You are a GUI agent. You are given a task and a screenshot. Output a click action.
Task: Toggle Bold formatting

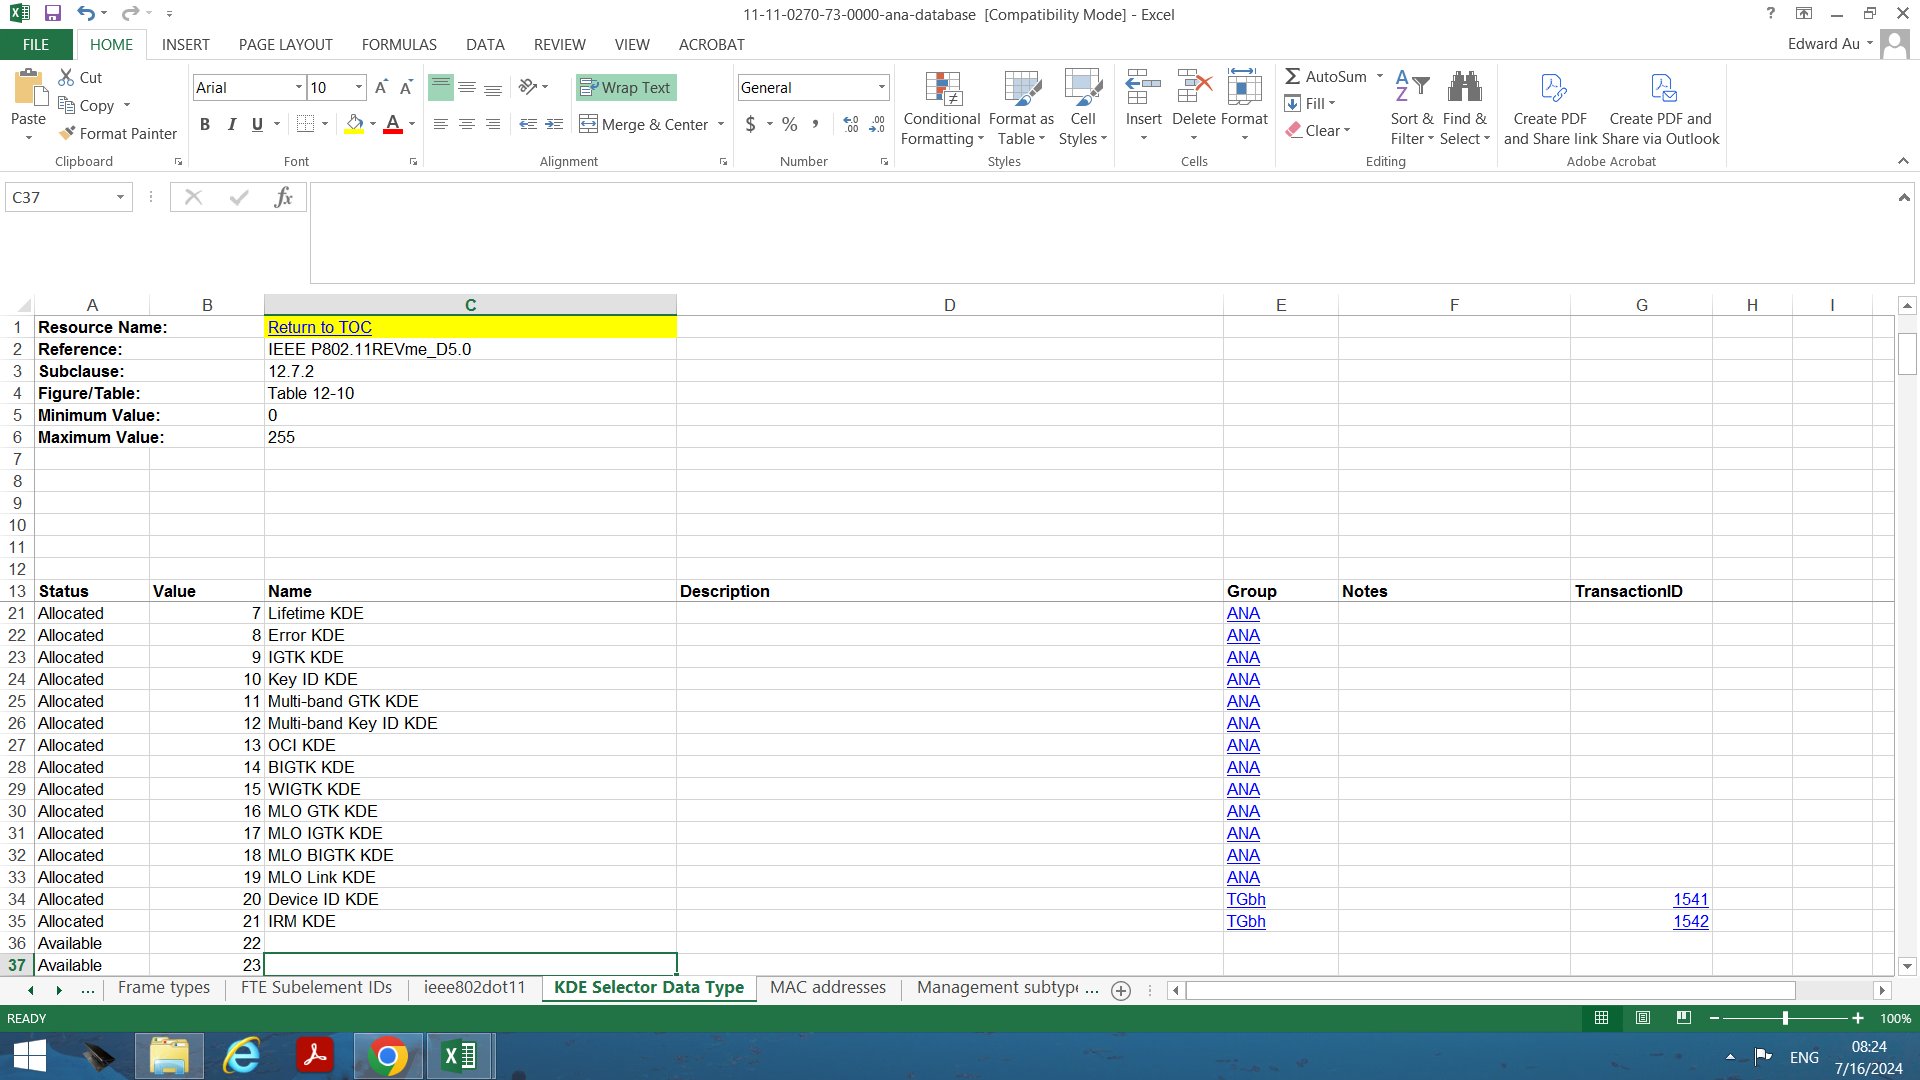[x=205, y=124]
